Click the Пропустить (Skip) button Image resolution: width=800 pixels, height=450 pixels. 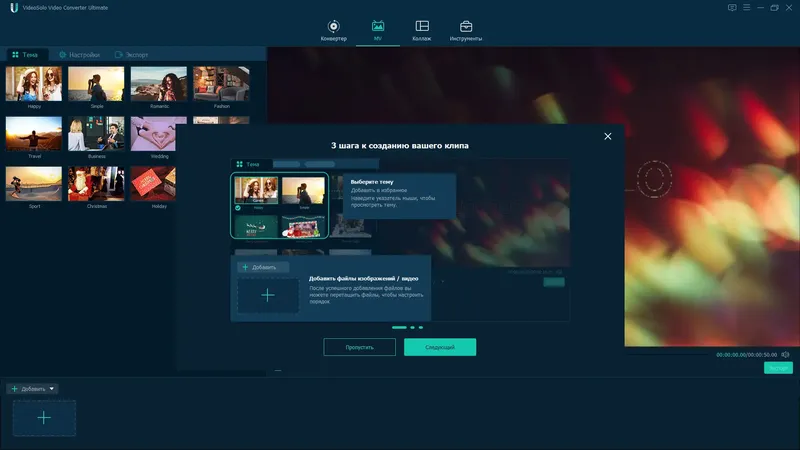point(359,347)
